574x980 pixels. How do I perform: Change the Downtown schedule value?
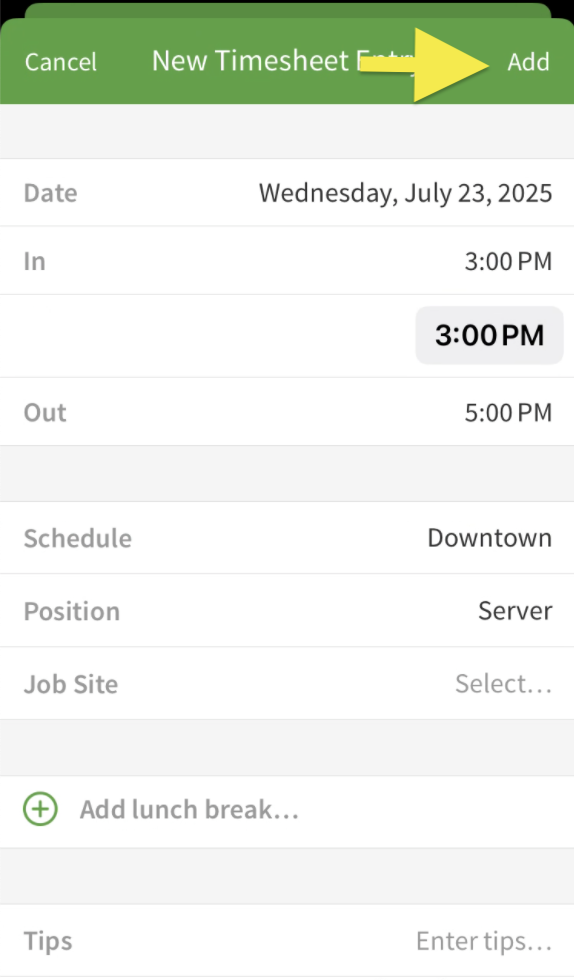pyautogui.click(x=490, y=538)
